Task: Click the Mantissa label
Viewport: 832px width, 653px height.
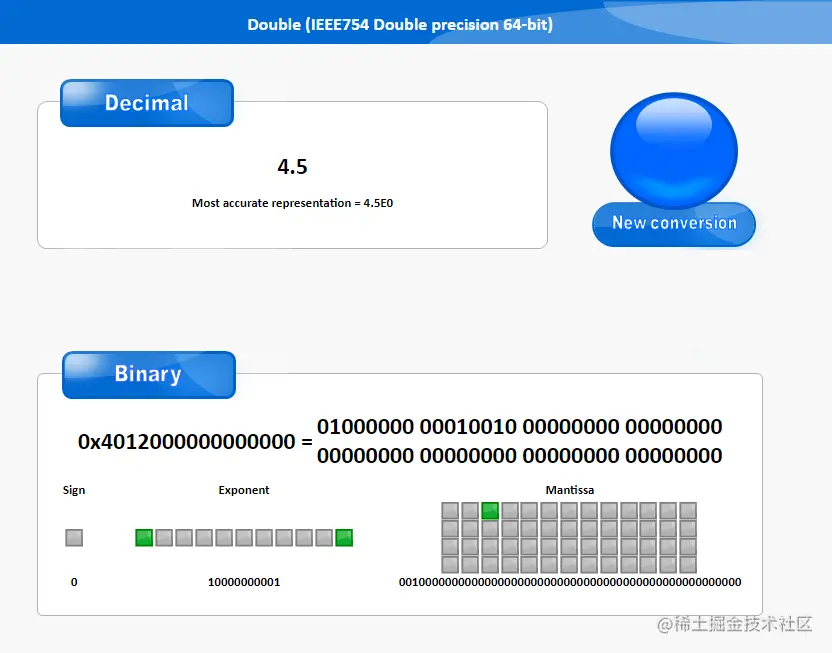Action: [570, 490]
